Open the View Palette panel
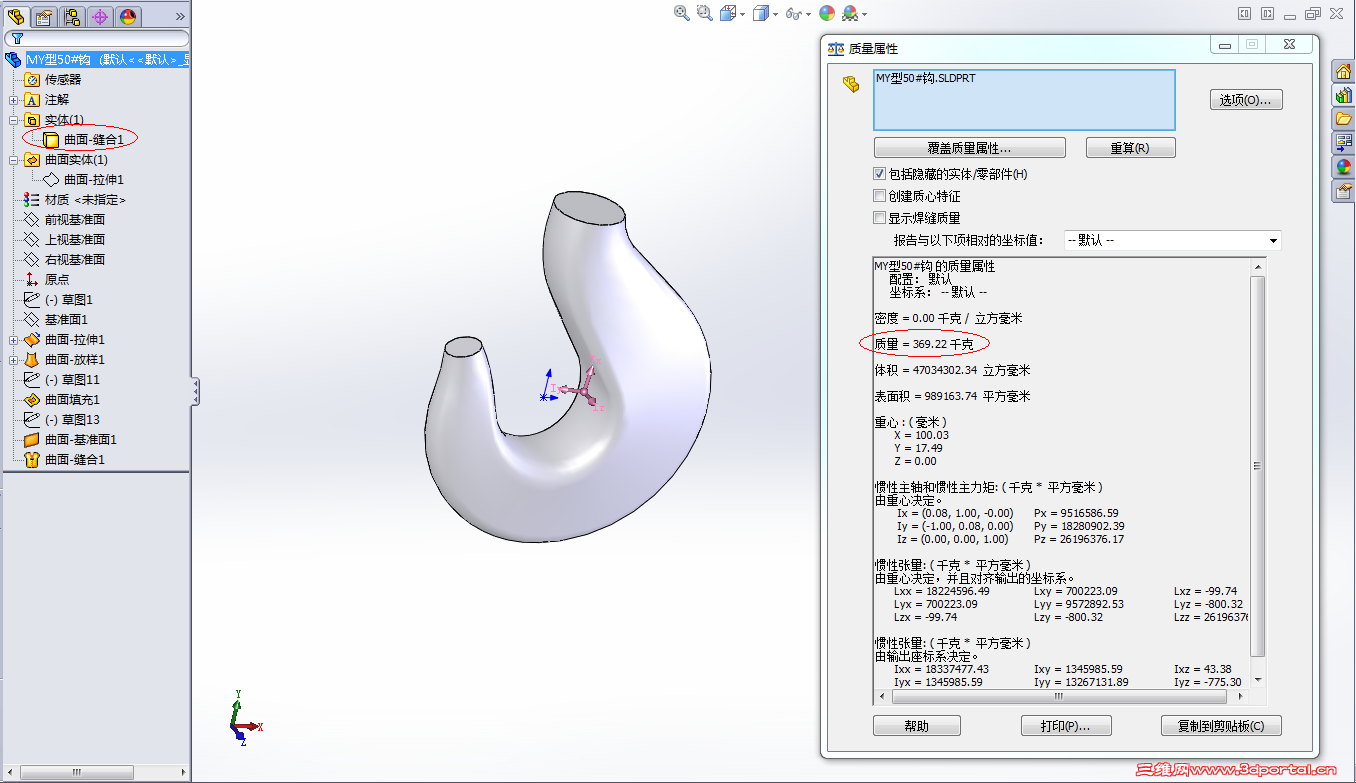1356x783 pixels. tap(1344, 143)
